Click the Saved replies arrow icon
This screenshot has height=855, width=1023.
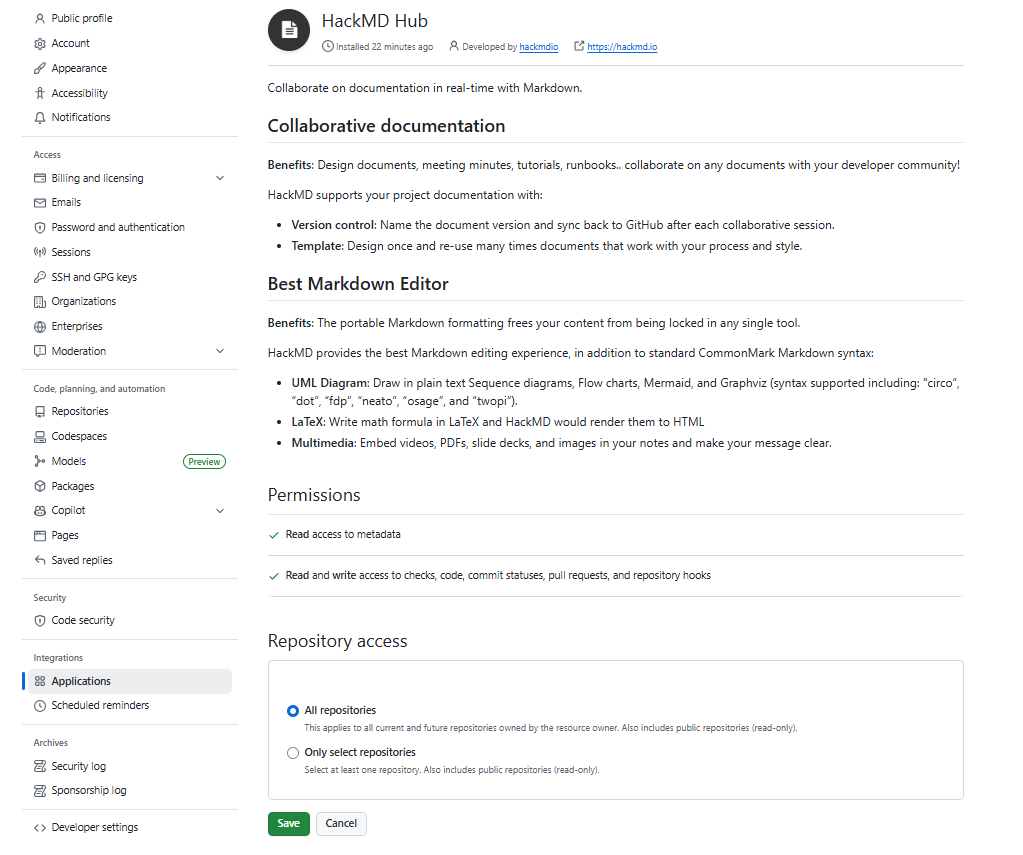pos(40,560)
